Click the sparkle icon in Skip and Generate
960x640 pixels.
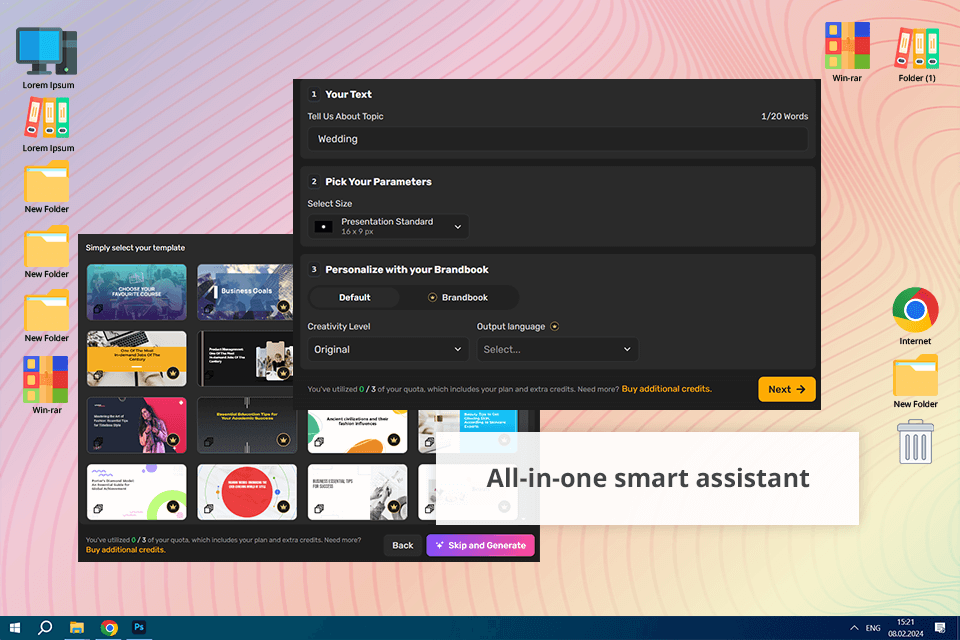click(x=439, y=545)
